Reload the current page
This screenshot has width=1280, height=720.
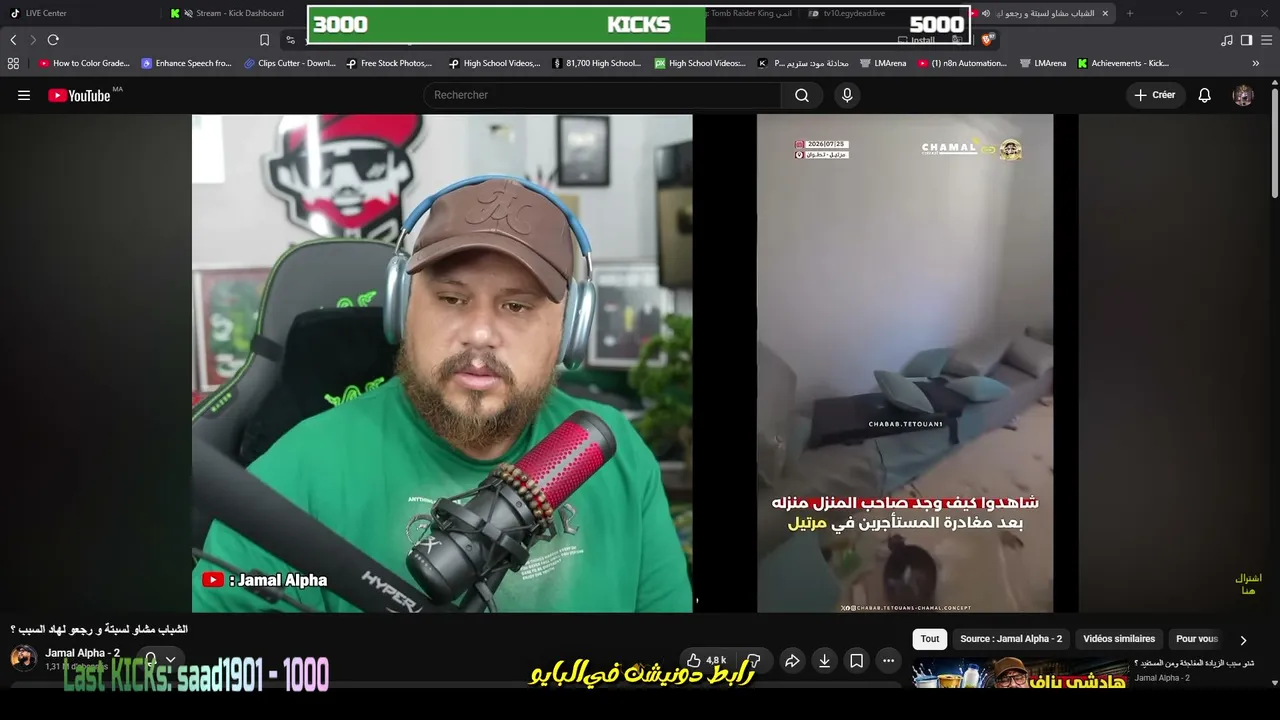point(53,40)
